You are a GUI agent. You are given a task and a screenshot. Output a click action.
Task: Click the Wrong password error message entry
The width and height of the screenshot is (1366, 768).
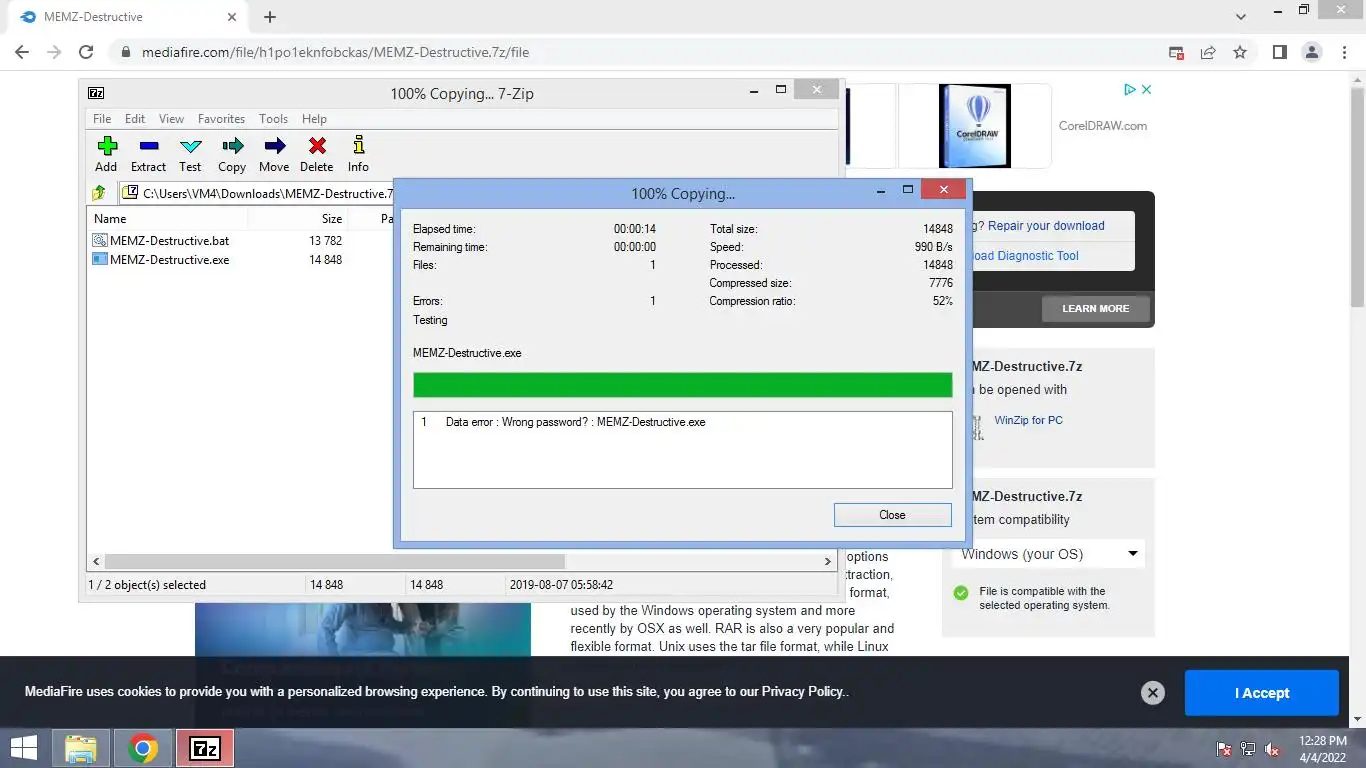click(x=575, y=422)
